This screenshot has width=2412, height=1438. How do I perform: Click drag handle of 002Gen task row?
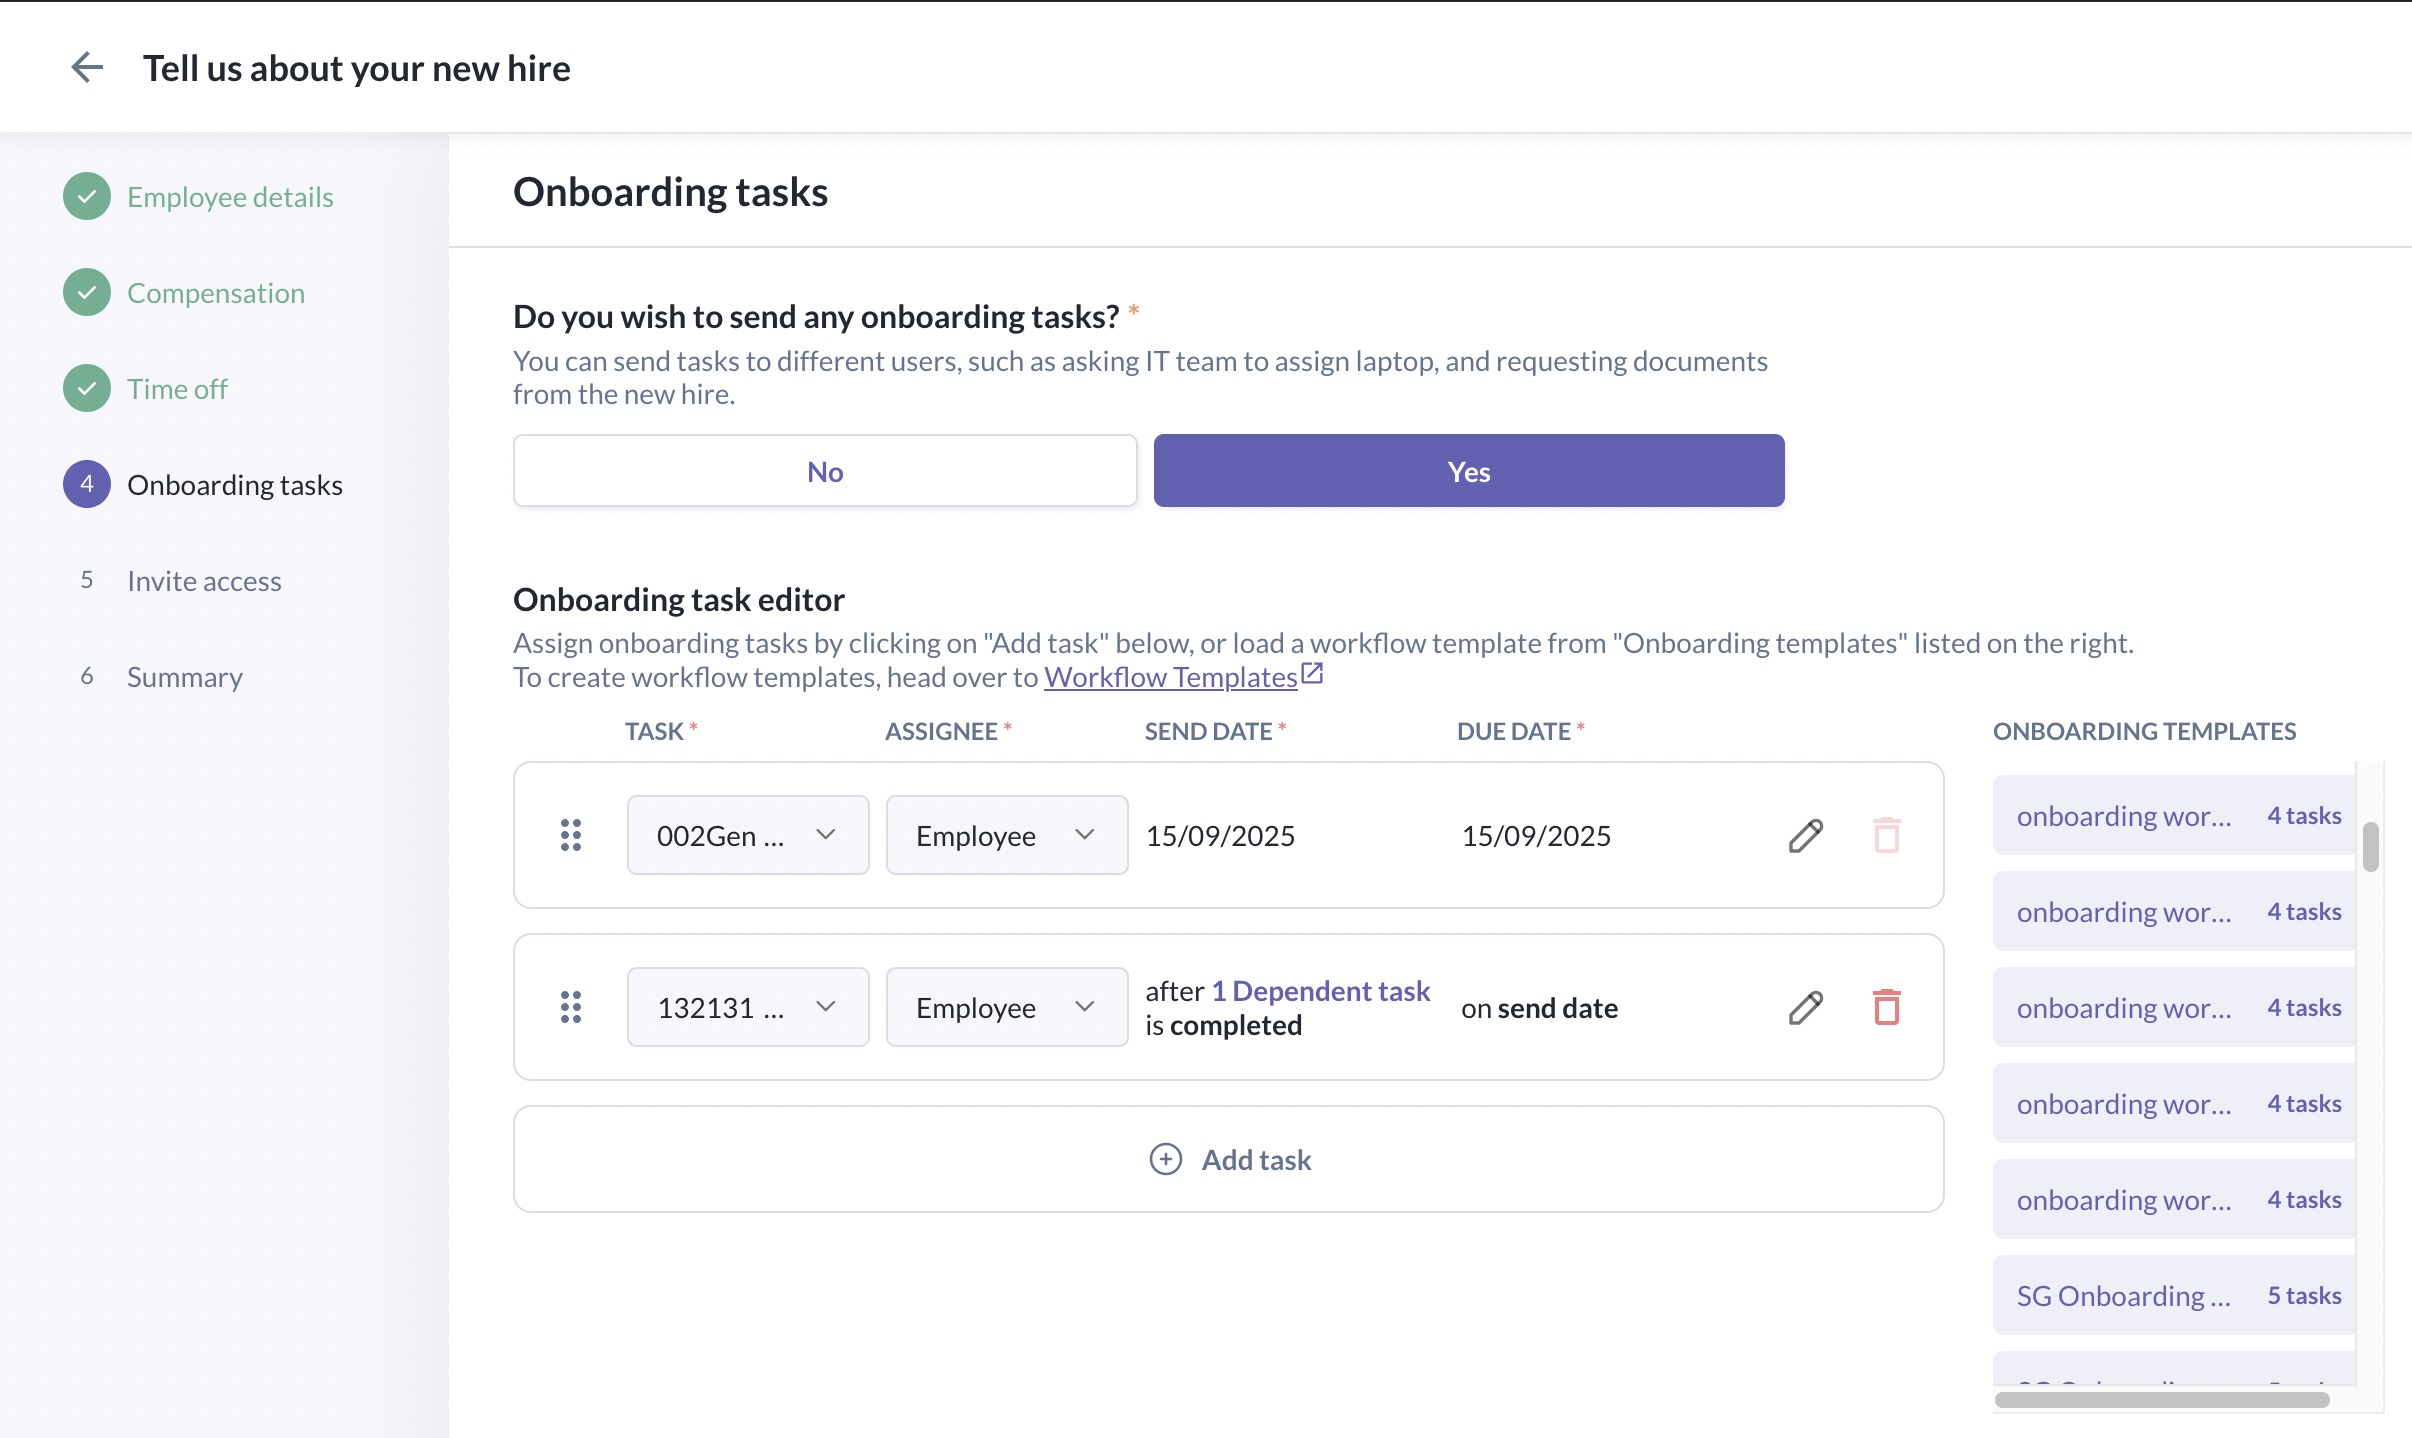click(x=571, y=835)
